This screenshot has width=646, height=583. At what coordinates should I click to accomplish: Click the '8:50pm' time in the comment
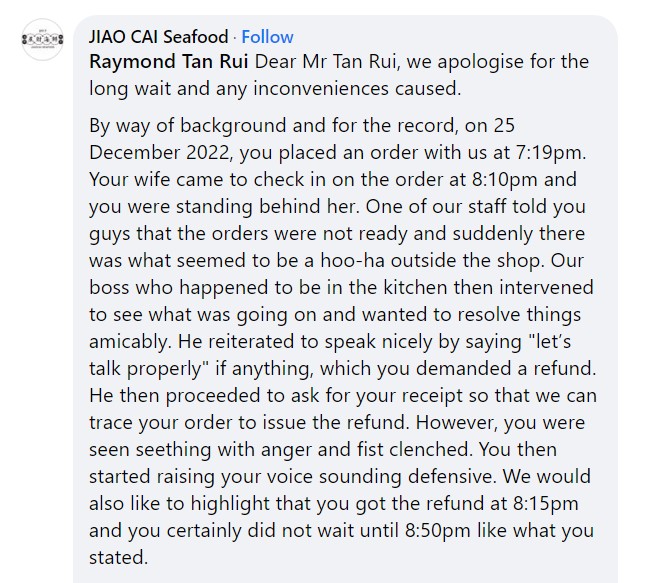coord(438,531)
